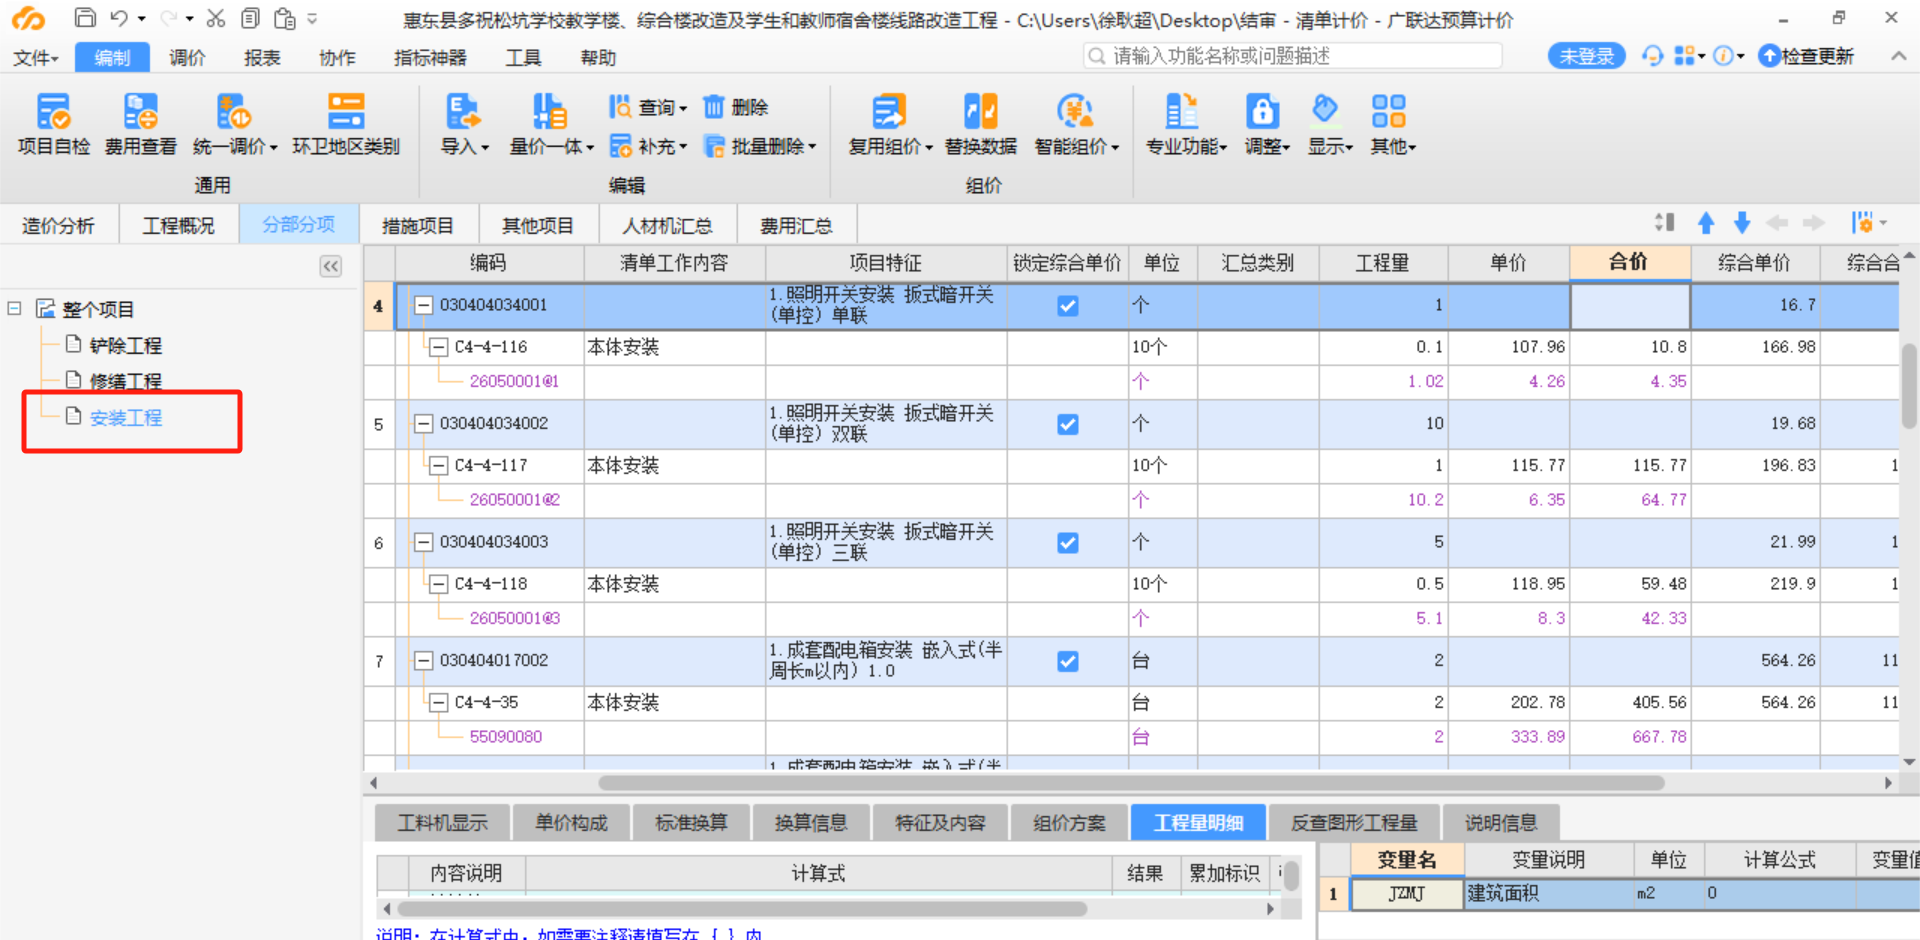This screenshot has width=1920, height=940.
Task: Switch to the 造价分析 tab
Action: [x=58, y=225]
